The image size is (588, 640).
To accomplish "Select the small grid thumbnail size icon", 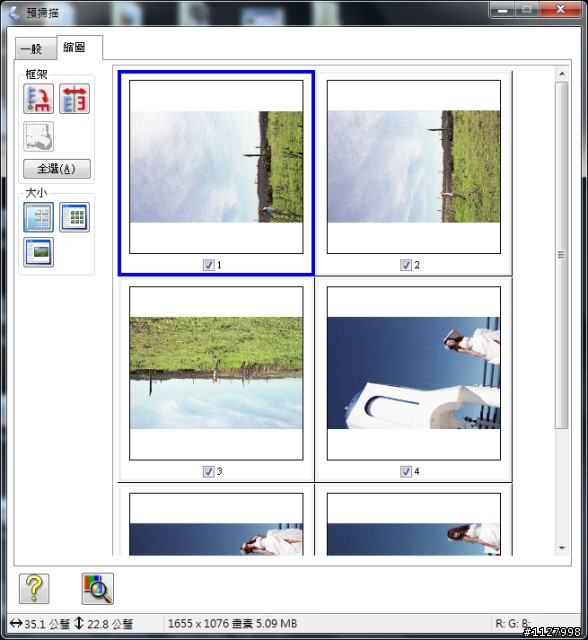I will pos(74,217).
